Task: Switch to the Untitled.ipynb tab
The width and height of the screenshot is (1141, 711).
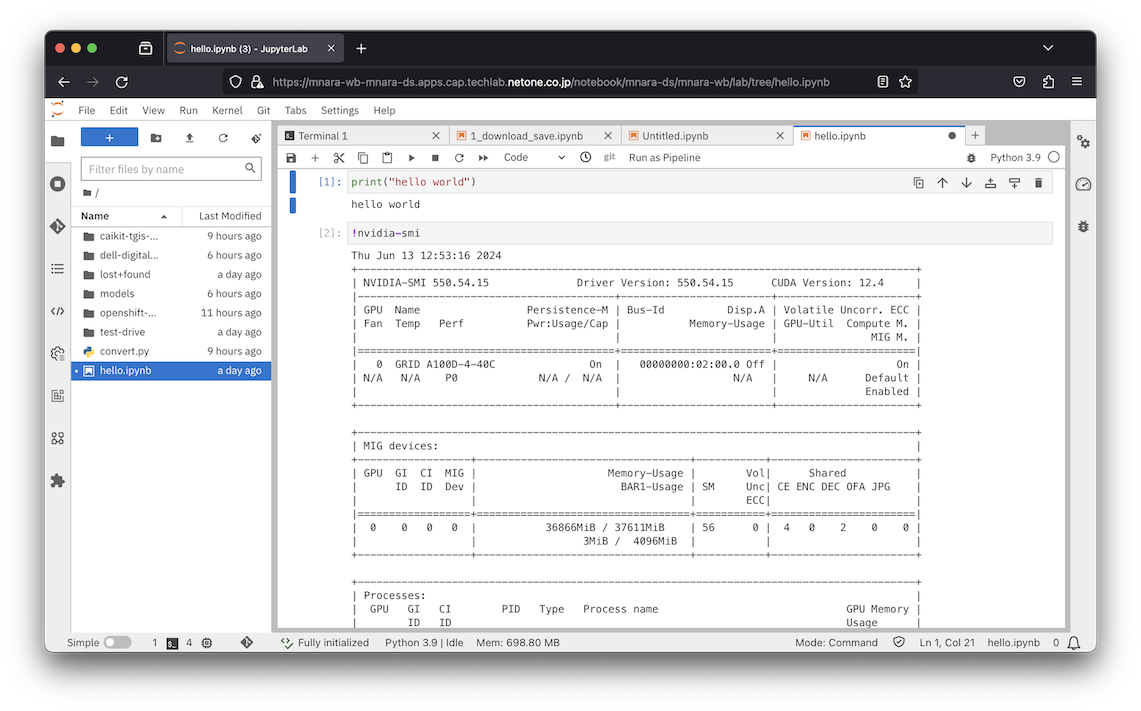Action: click(707, 136)
